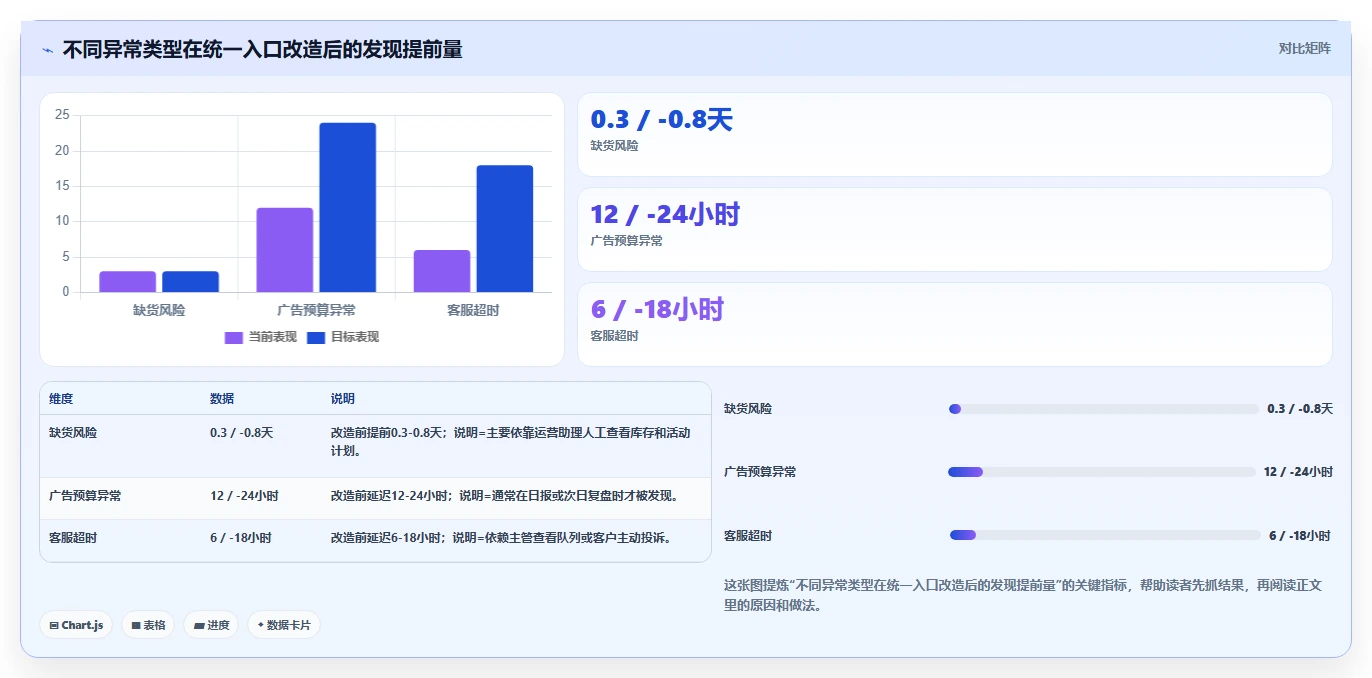
Task: Click the progress value 0.3 / -0.8天
Action: click(1300, 409)
